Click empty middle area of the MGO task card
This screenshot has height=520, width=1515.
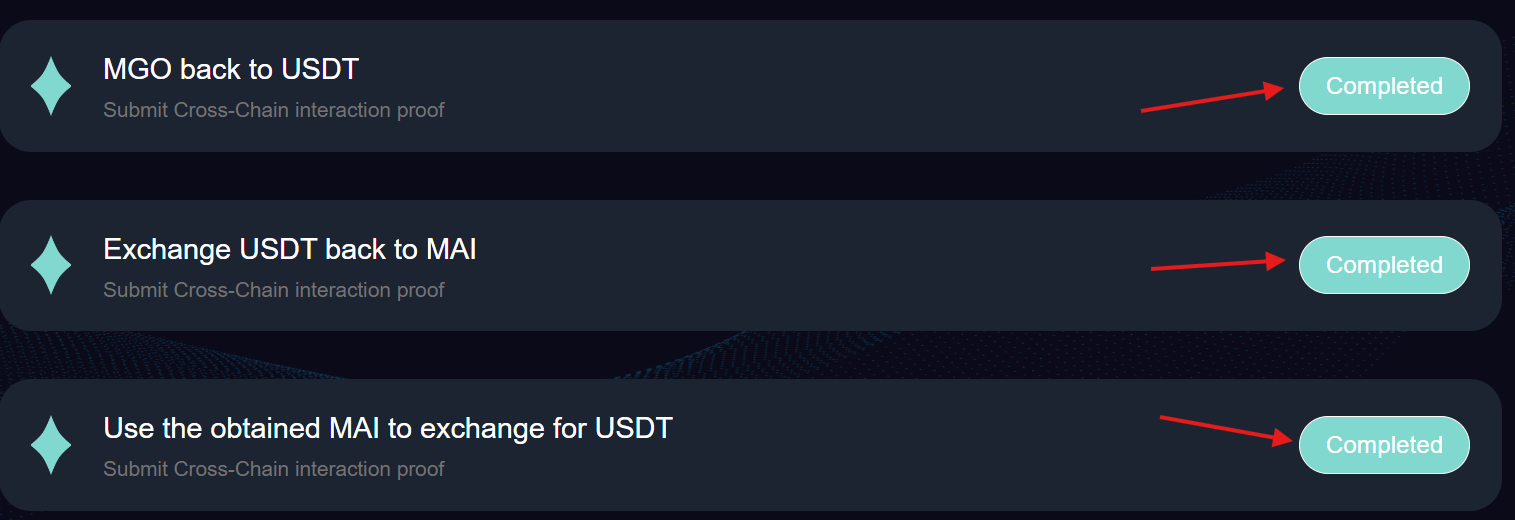click(780, 86)
